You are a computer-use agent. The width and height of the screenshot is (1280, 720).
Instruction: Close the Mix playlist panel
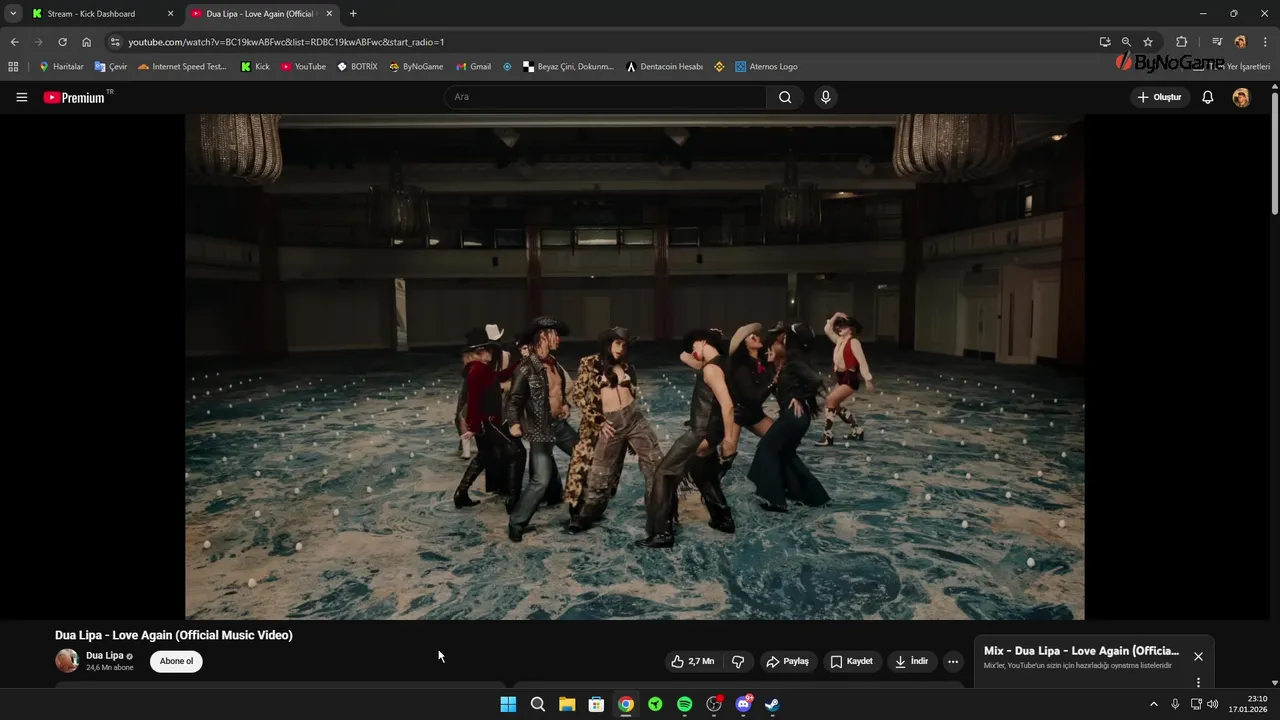coord(1198,657)
